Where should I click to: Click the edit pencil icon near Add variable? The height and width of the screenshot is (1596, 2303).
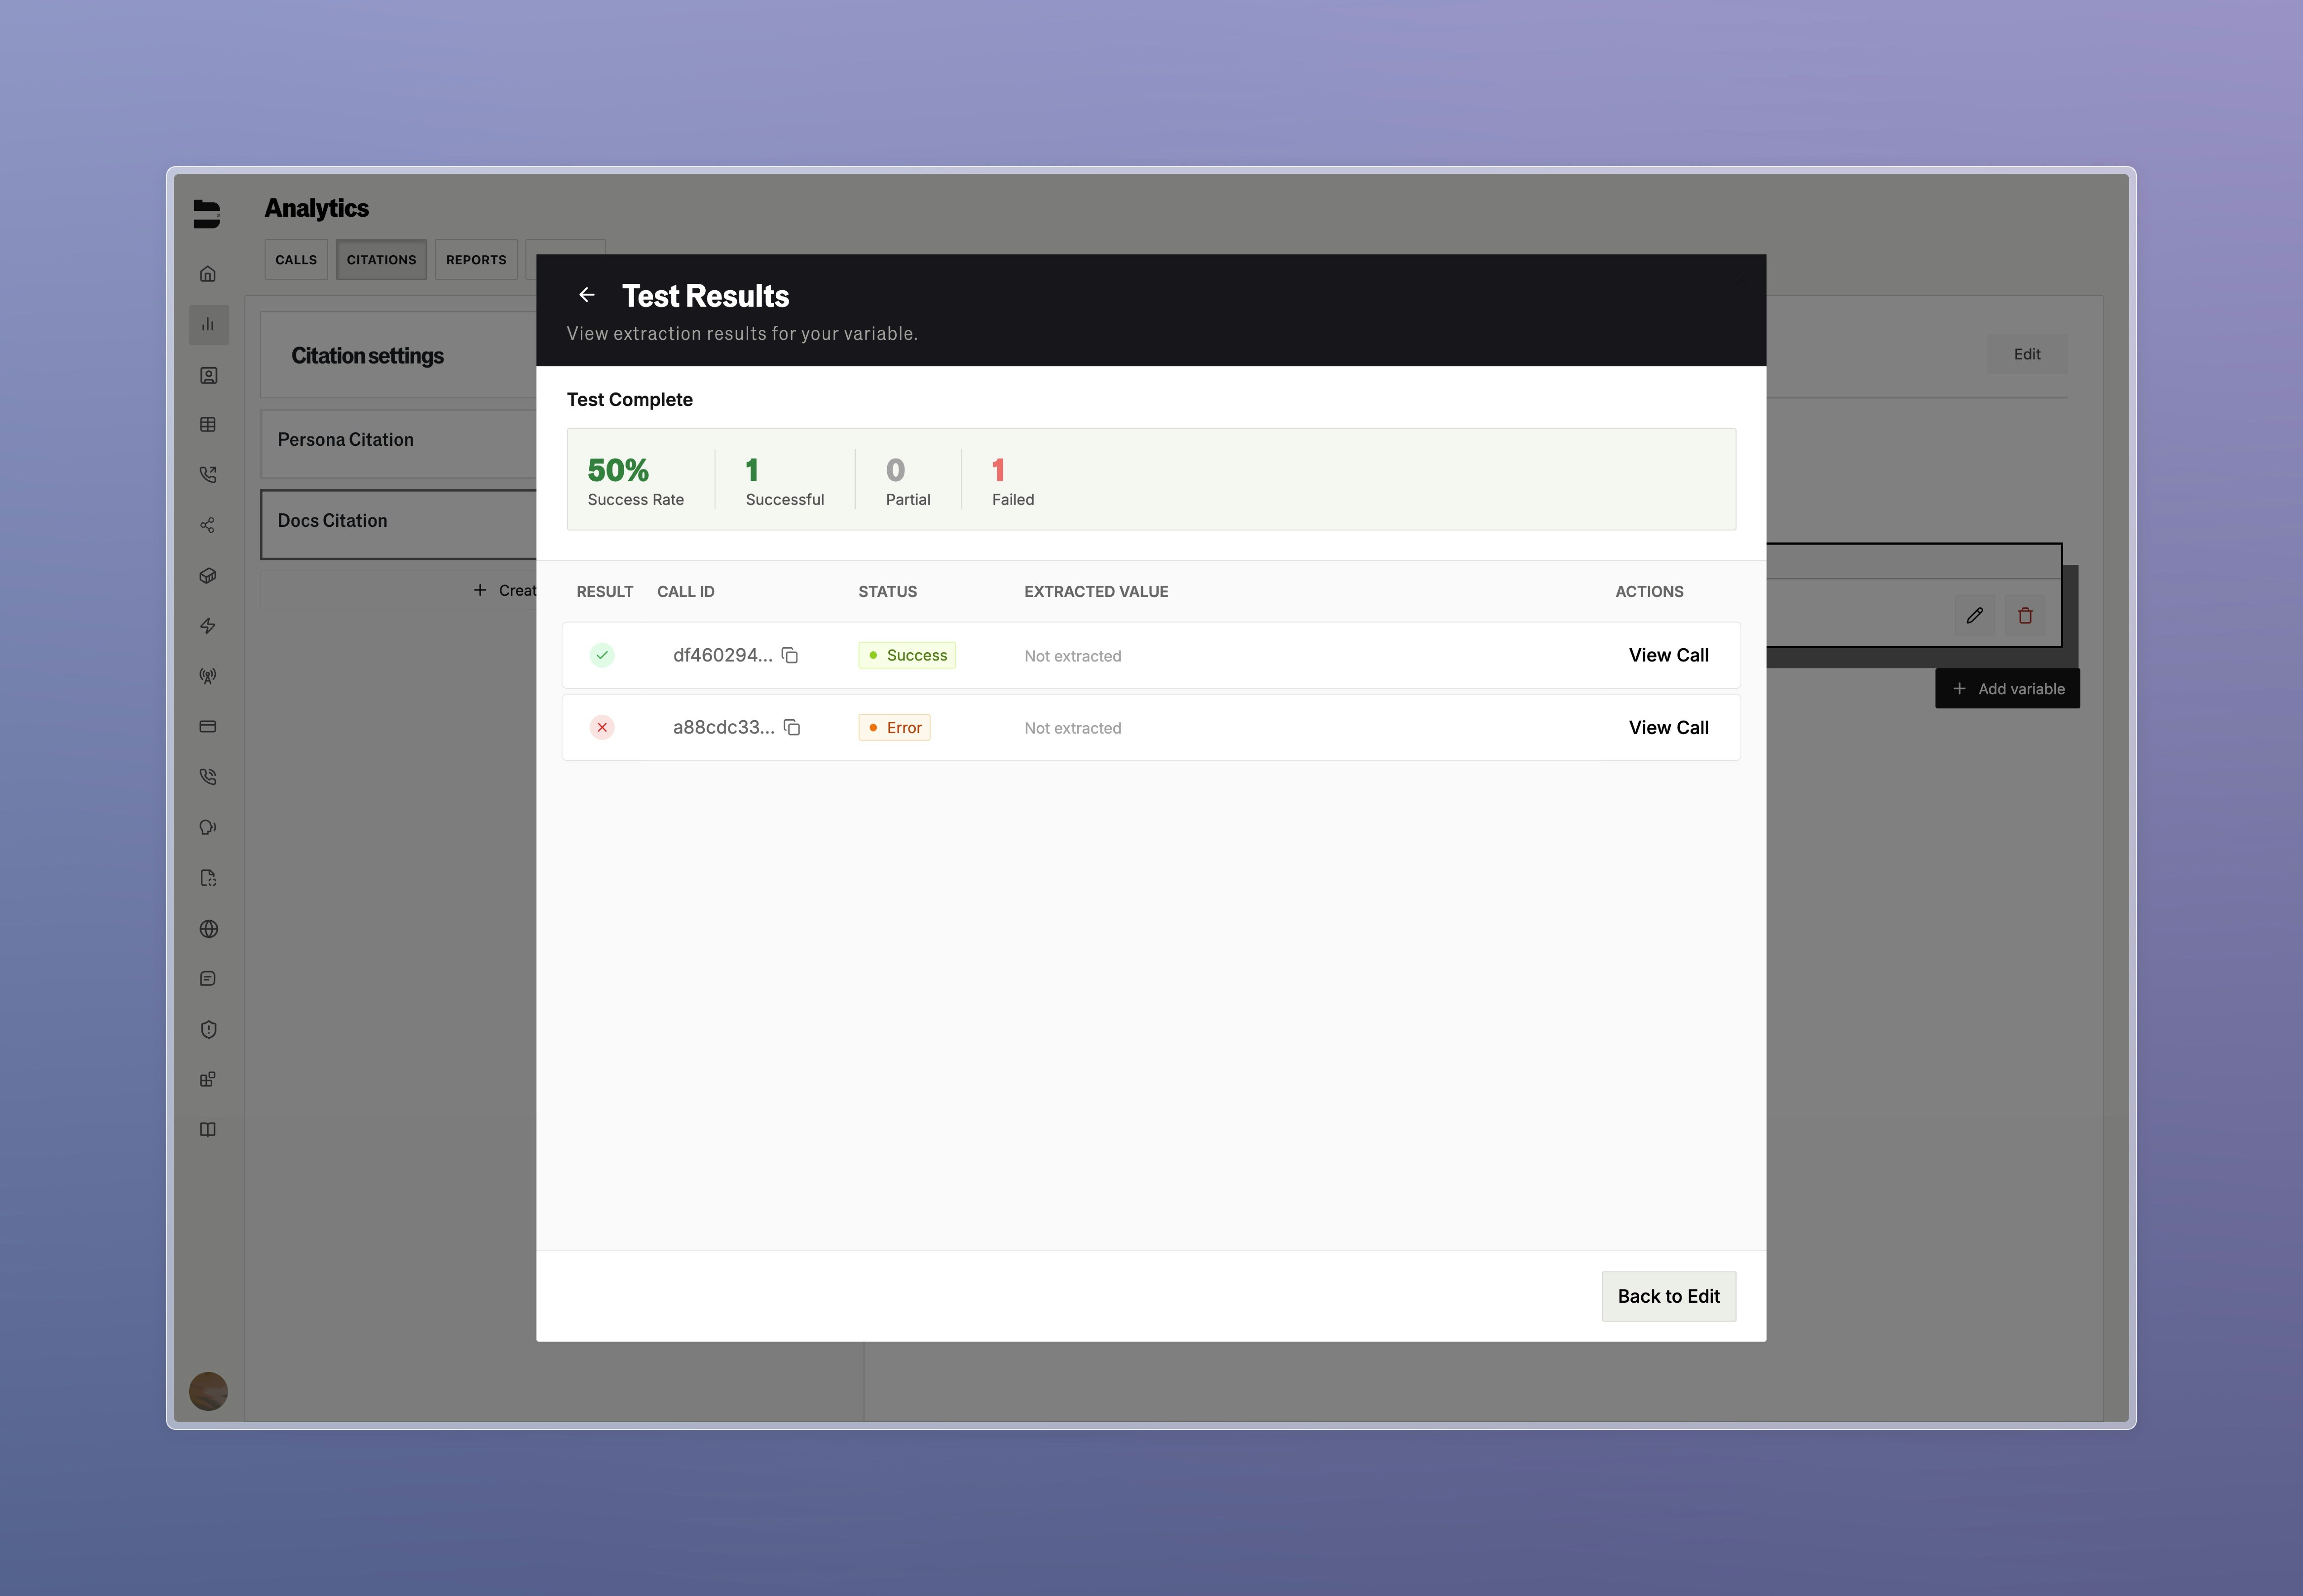1975,615
